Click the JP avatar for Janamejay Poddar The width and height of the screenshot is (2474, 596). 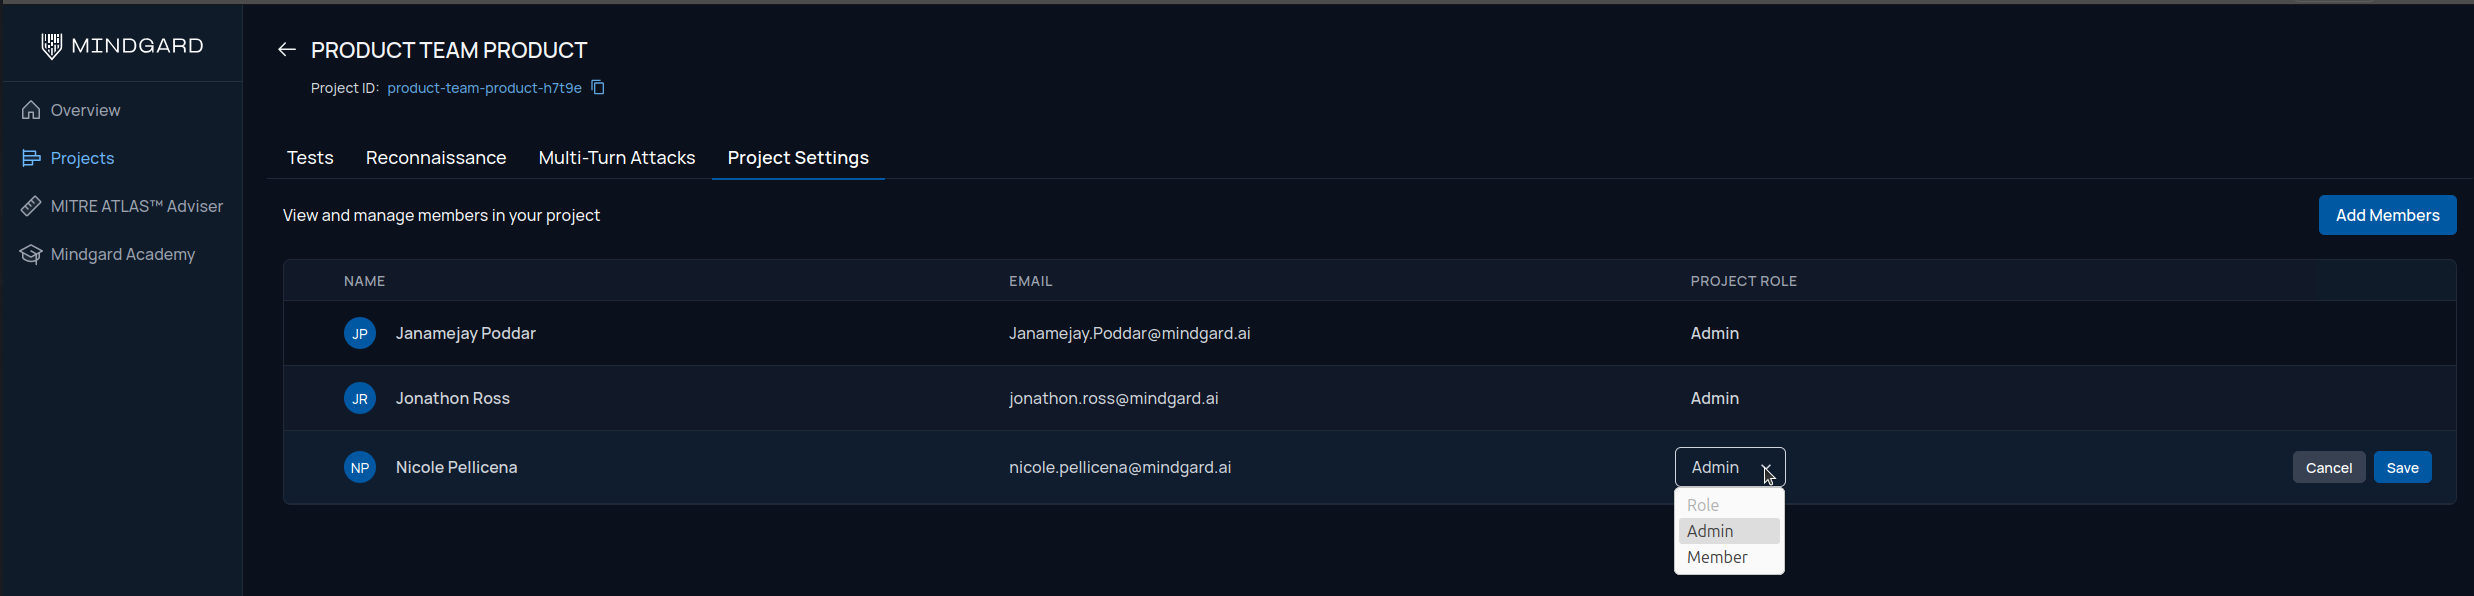click(x=360, y=333)
